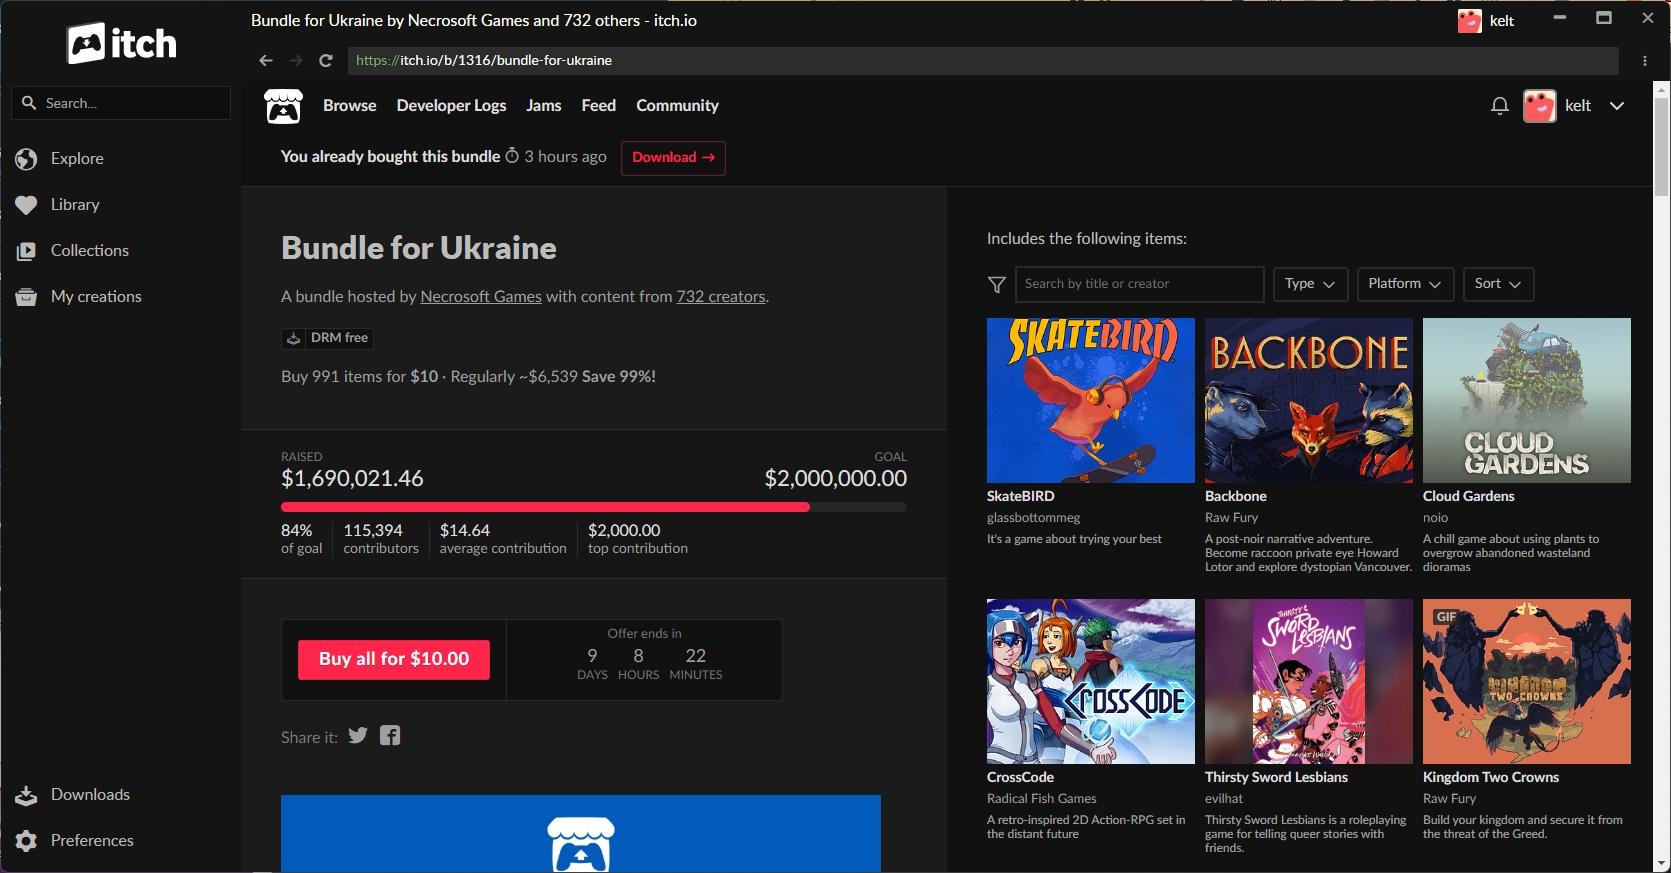This screenshot has width=1671, height=873.
Task: Open the three-dot menu beside address bar
Action: [x=1645, y=60]
